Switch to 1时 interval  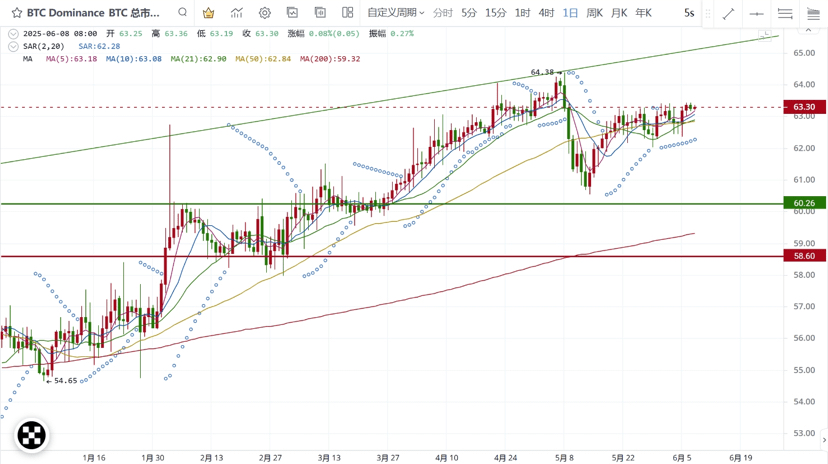coord(522,13)
